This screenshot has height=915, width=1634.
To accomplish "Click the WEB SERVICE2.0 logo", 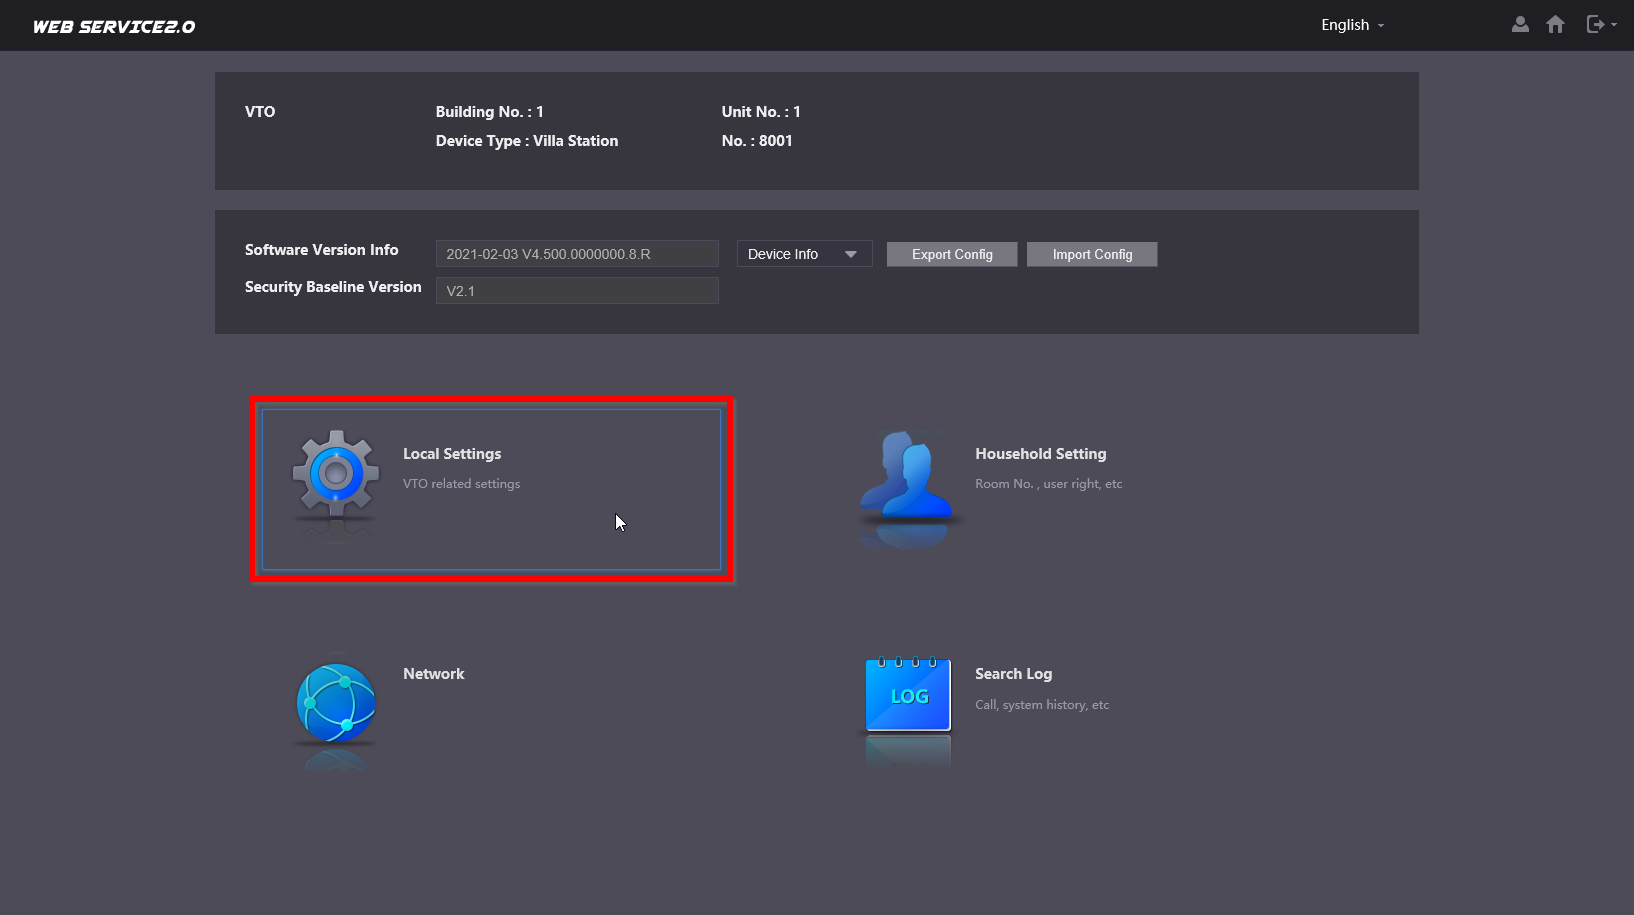I will coord(114,27).
